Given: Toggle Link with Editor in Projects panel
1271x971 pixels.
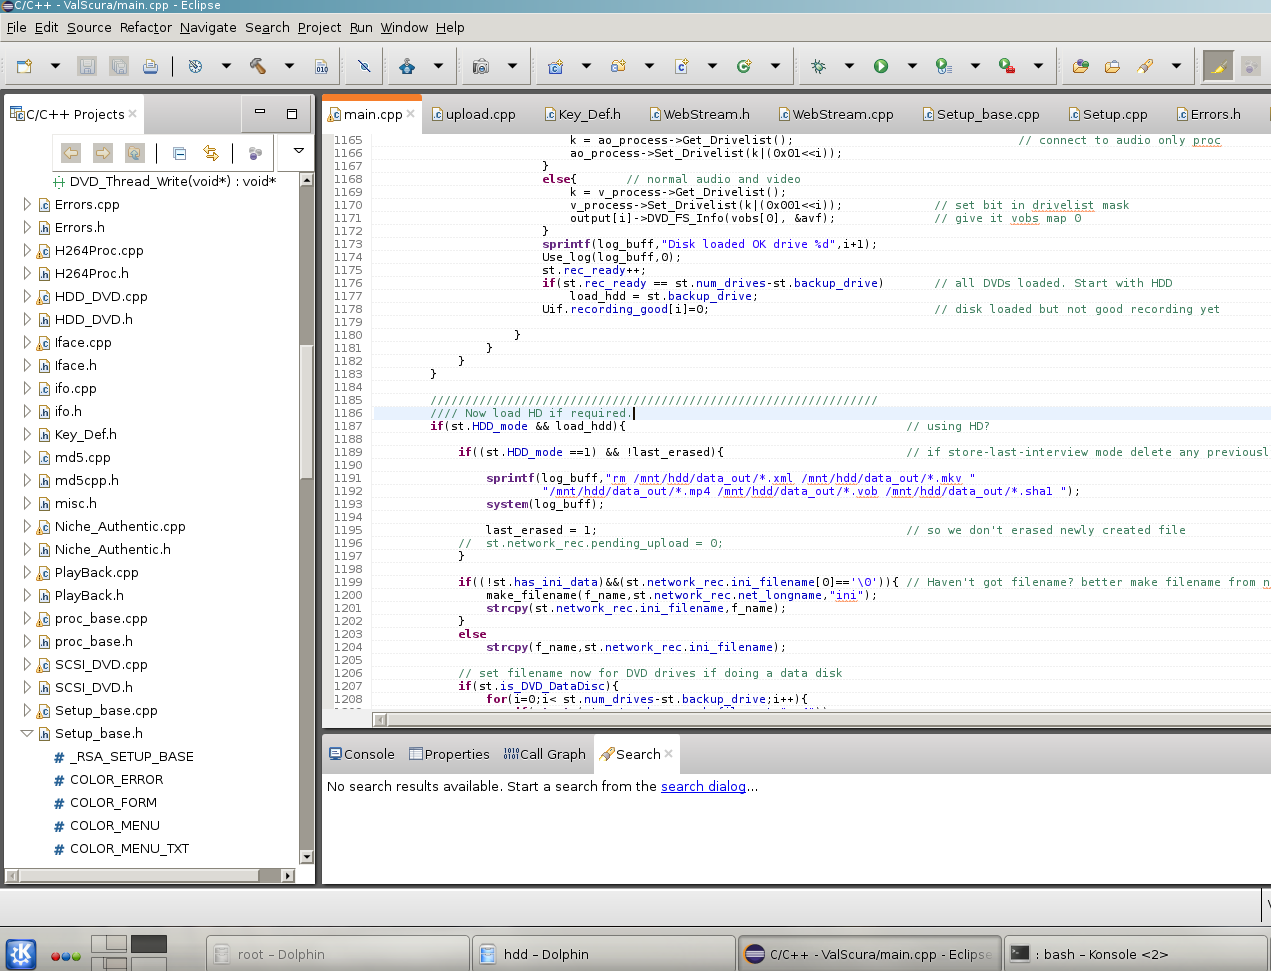Looking at the screenshot, I should [x=211, y=153].
